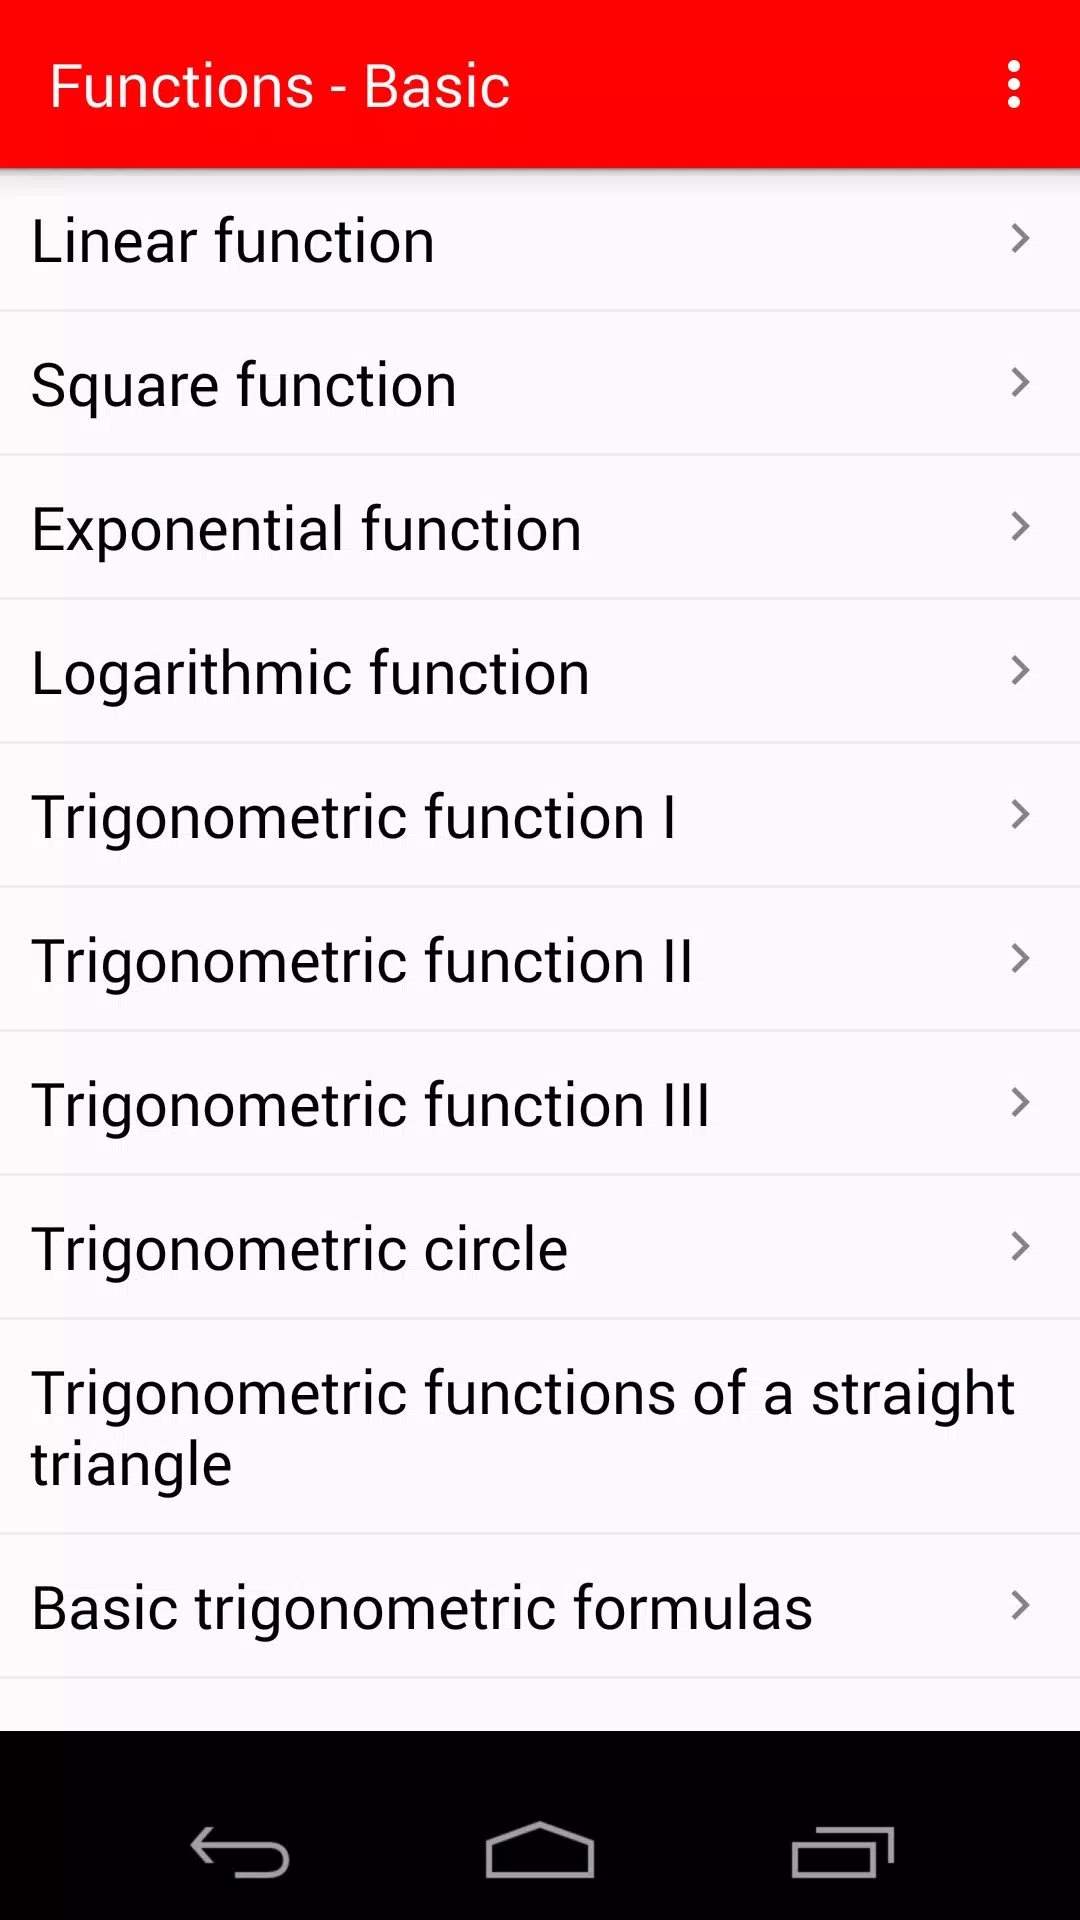Tap the chevron beside Linear function
1080x1920 pixels.
pyautogui.click(x=1019, y=239)
